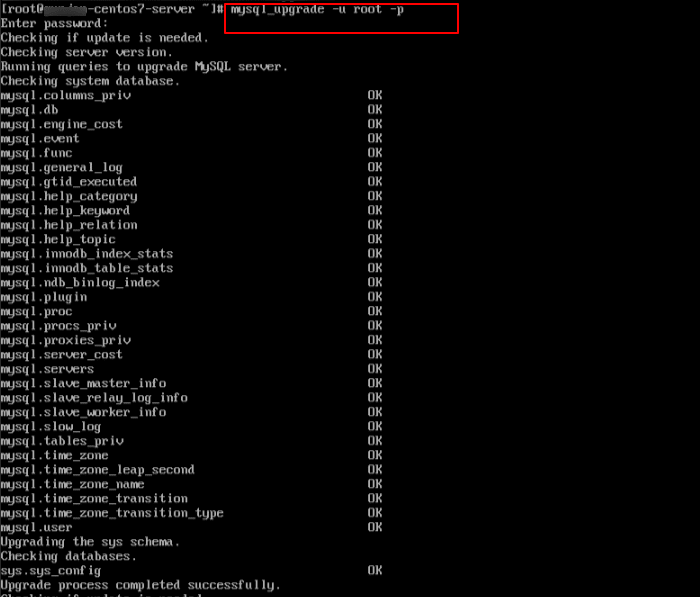Click the mysql.innodb_index_stats entry

click(x=87, y=254)
